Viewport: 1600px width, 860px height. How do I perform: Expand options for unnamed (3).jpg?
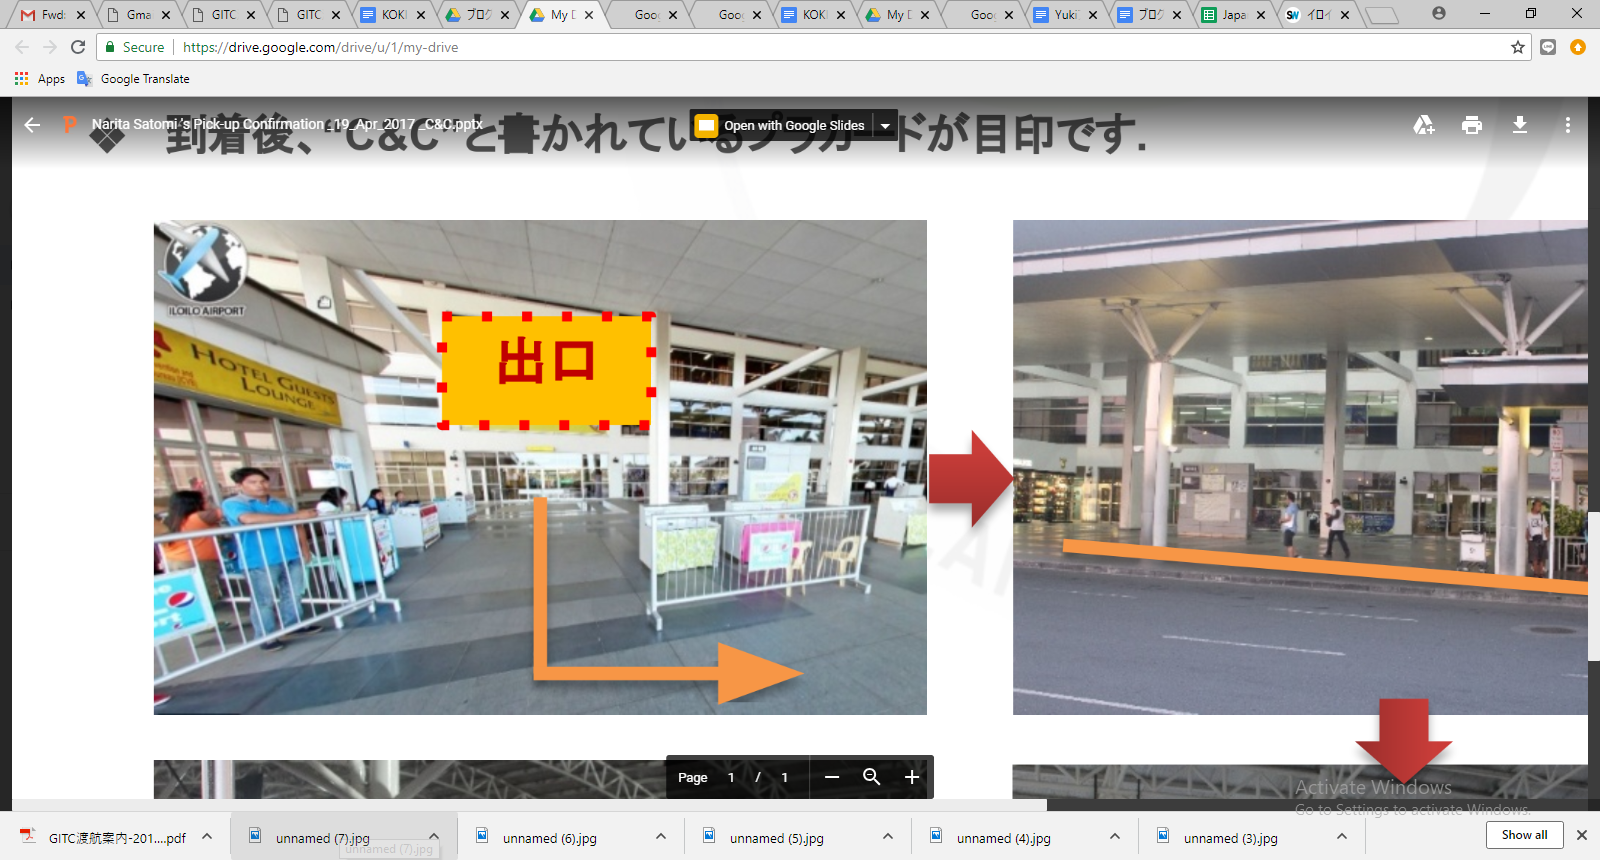pyautogui.click(x=1342, y=836)
